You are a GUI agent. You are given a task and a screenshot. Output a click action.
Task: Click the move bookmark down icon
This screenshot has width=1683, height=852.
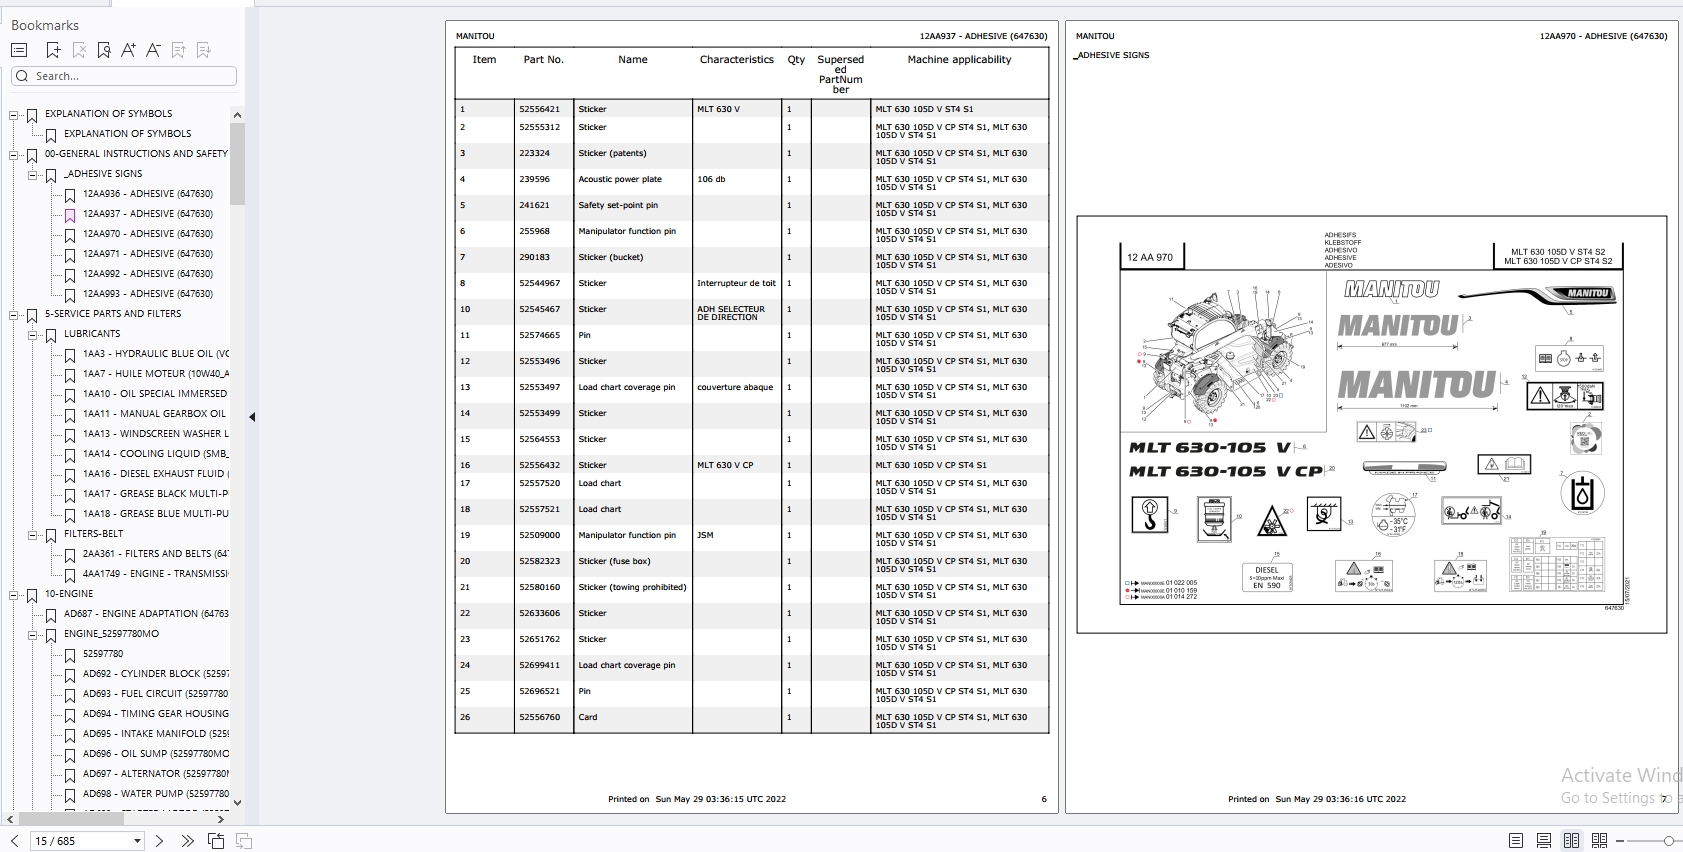(204, 50)
